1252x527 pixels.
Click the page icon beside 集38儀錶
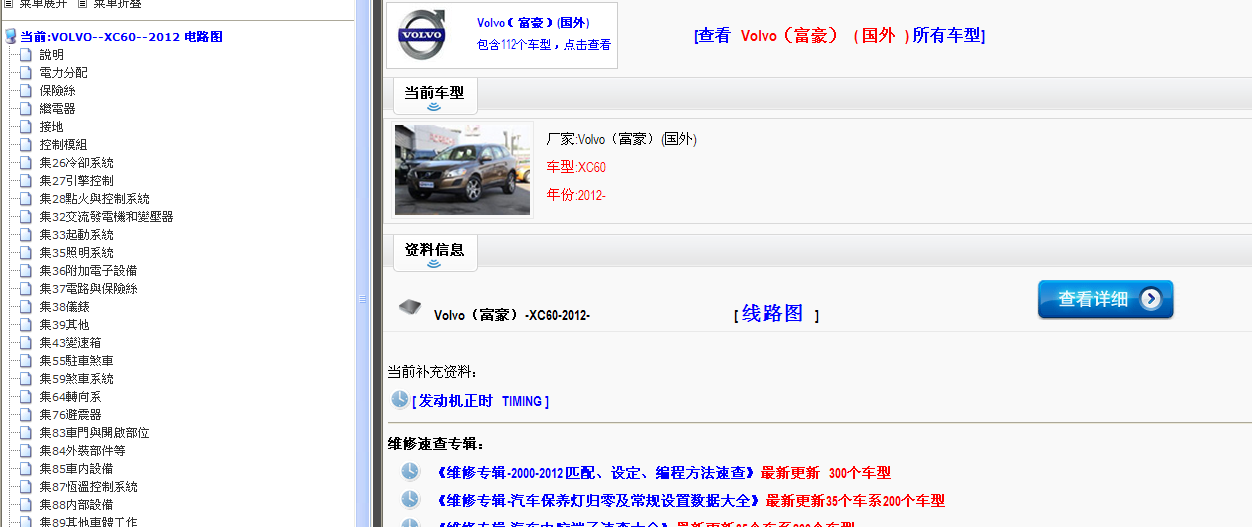(26, 307)
